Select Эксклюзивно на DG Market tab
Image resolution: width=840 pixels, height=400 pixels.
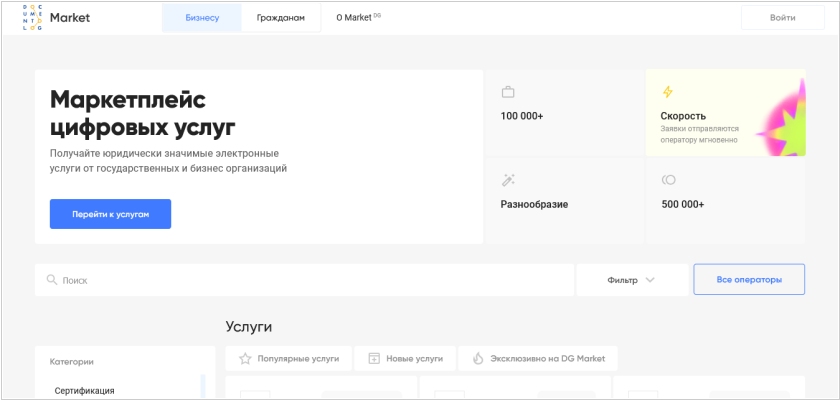[538, 359]
